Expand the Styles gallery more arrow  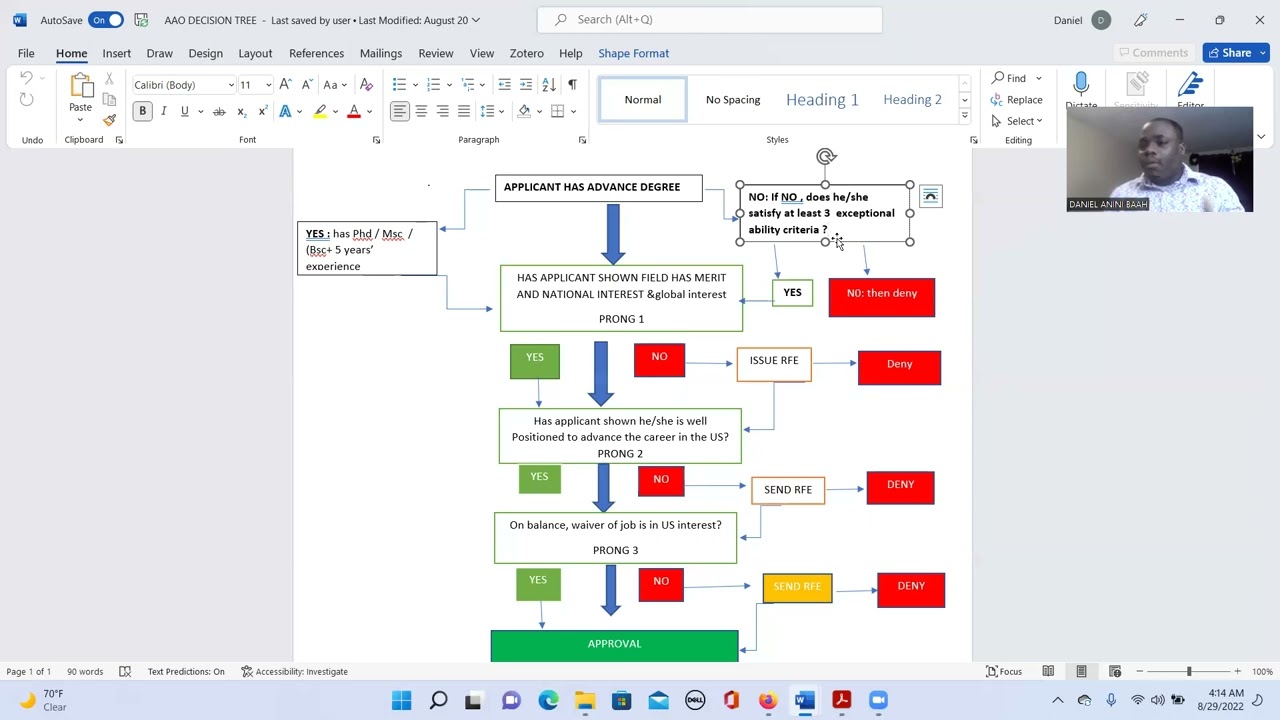click(x=964, y=116)
